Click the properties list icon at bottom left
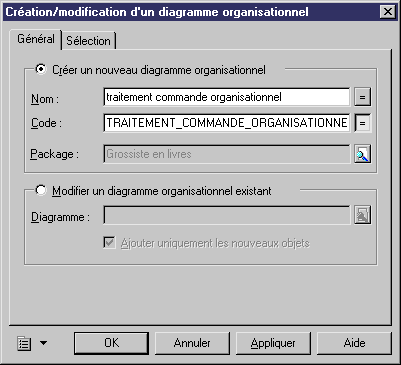 pyautogui.click(x=24, y=343)
